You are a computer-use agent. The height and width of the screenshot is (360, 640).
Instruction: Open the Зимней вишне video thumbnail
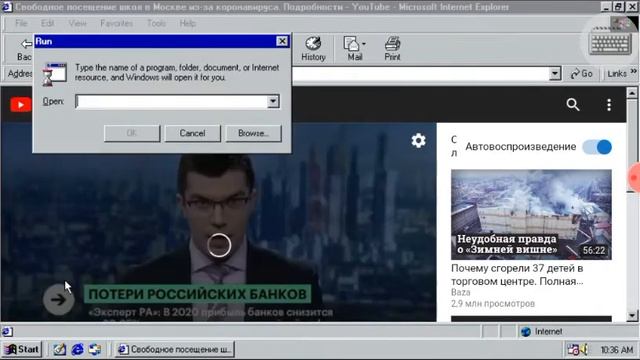pyautogui.click(x=531, y=215)
